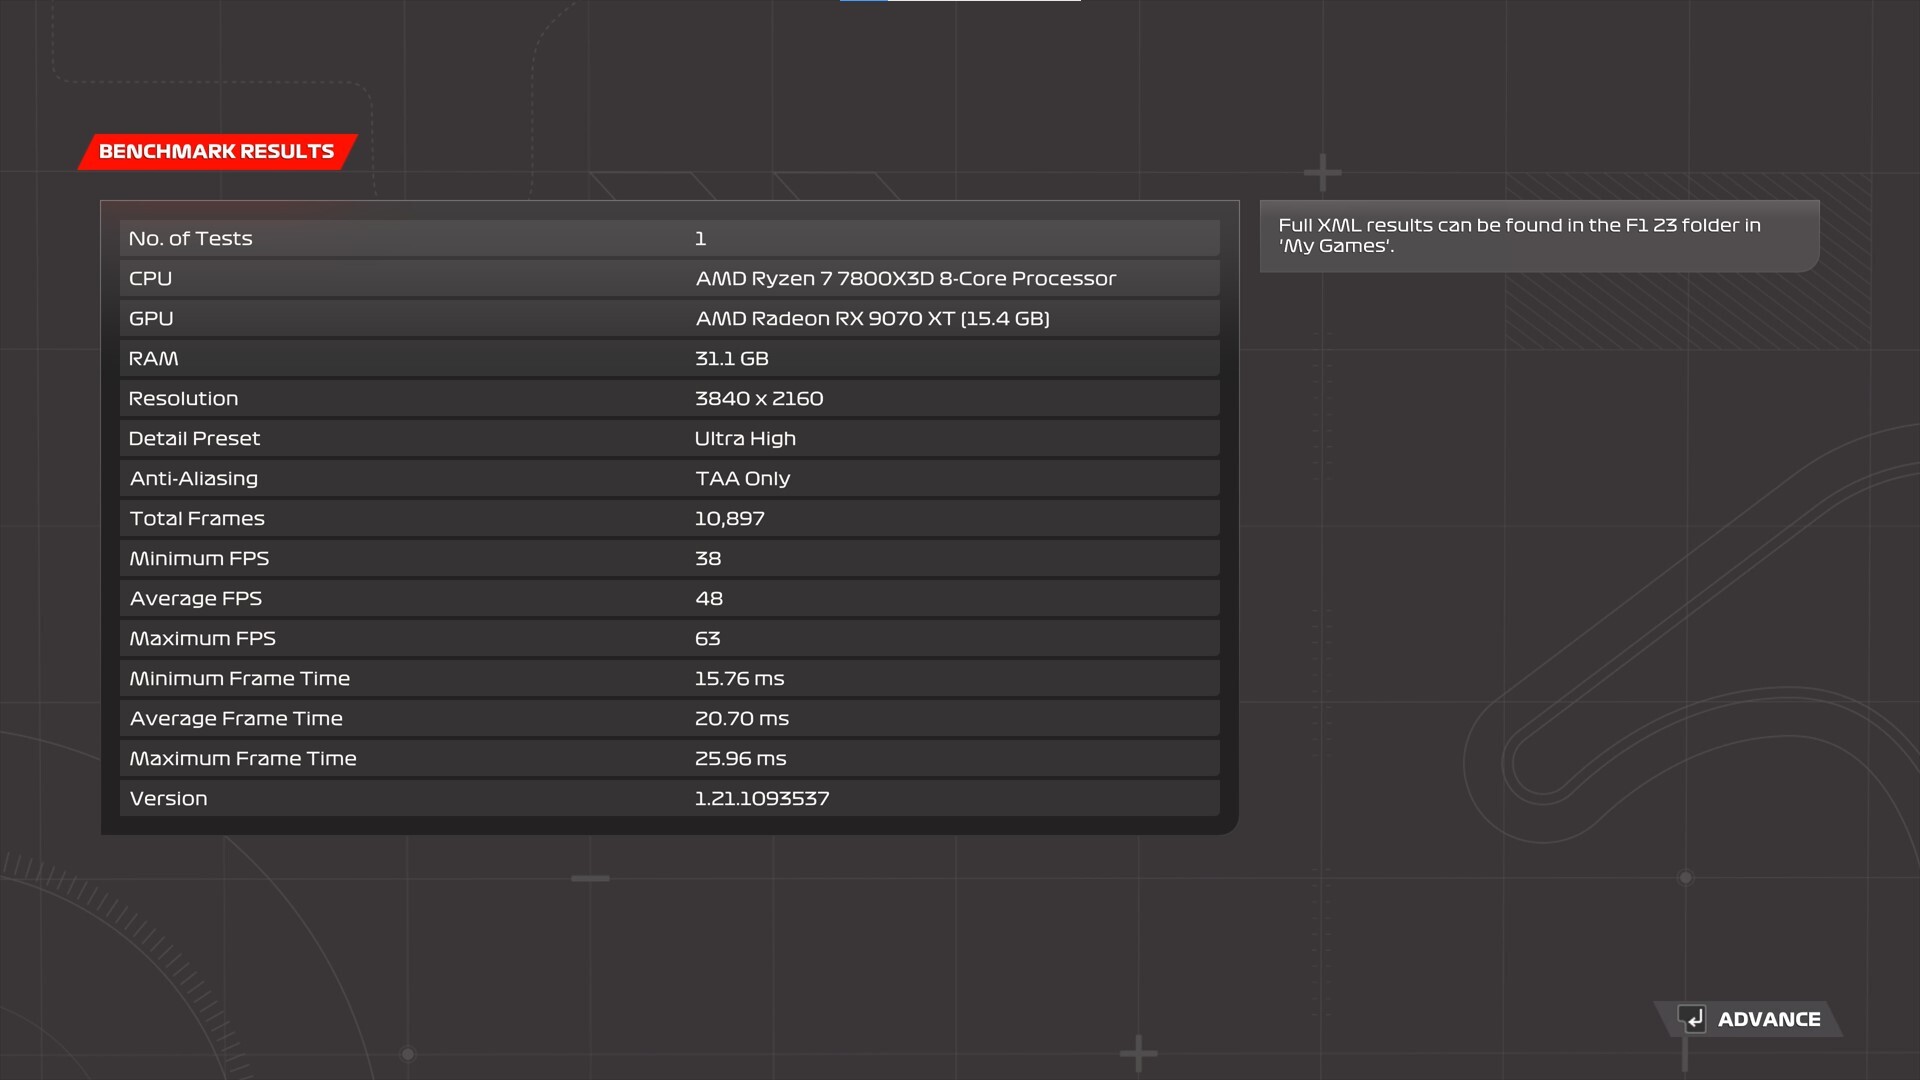Click the GPU row label
Image resolution: width=1920 pixels, height=1080 pixels.
tap(151, 319)
